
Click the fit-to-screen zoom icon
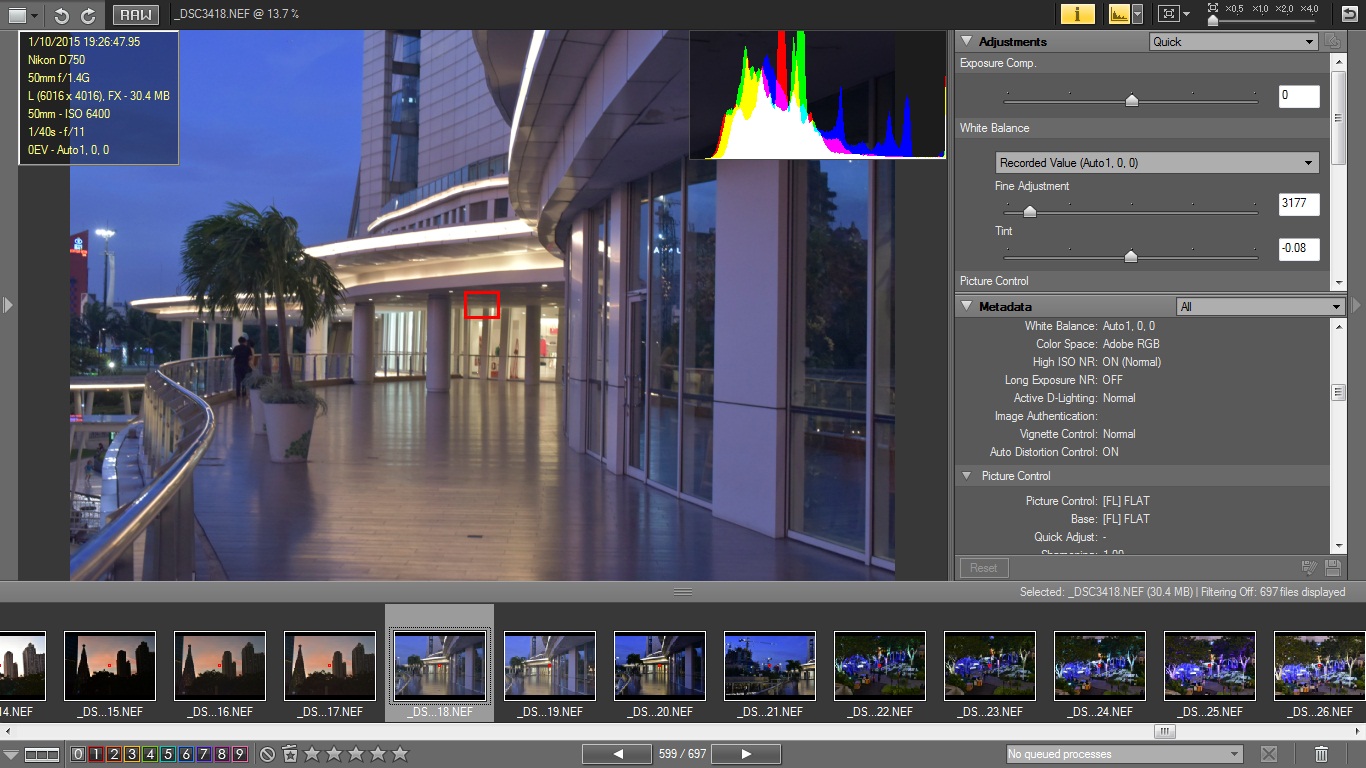(1167, 14)
